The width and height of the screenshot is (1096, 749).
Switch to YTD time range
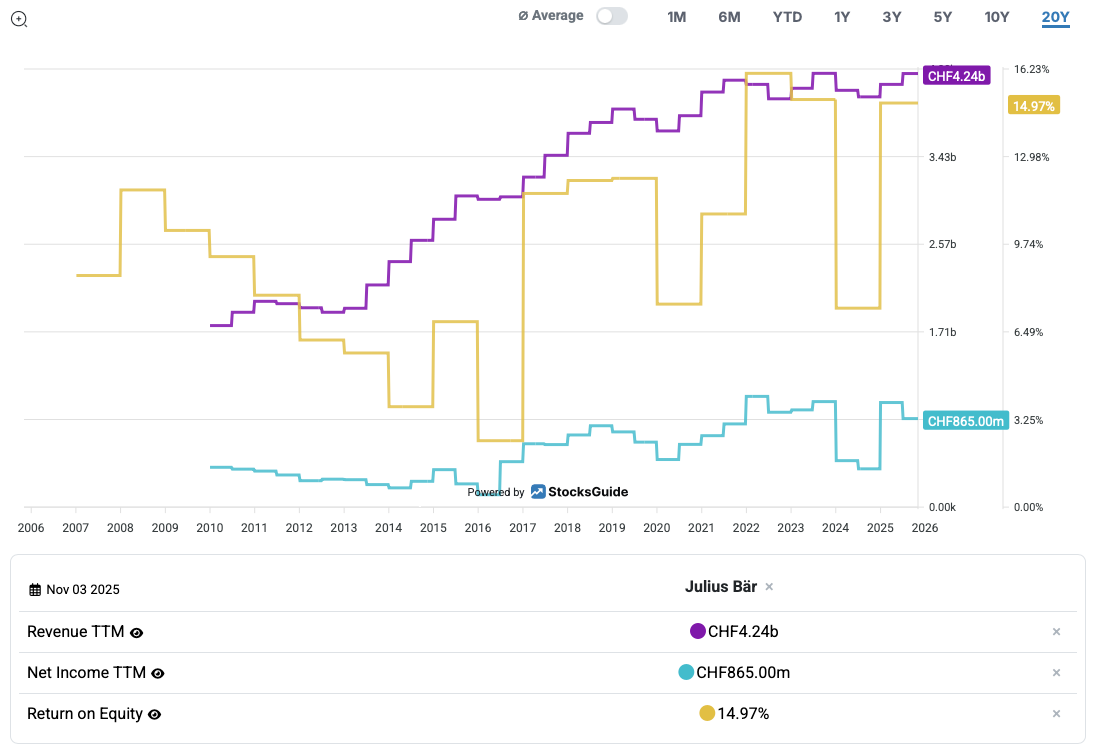coord(787,17)
